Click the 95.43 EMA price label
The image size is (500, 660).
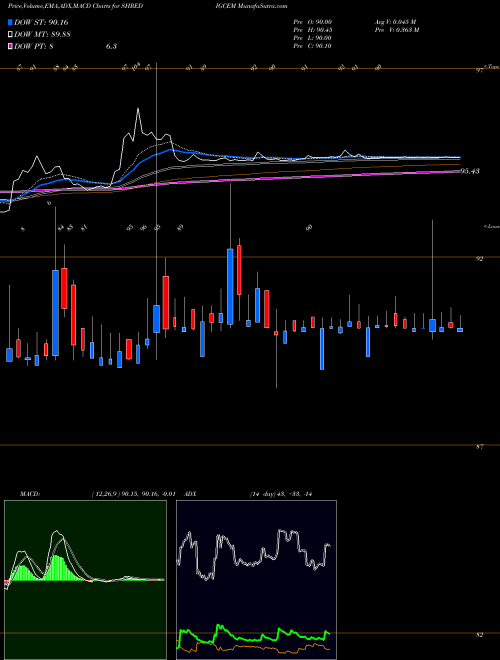pos(470,171)
